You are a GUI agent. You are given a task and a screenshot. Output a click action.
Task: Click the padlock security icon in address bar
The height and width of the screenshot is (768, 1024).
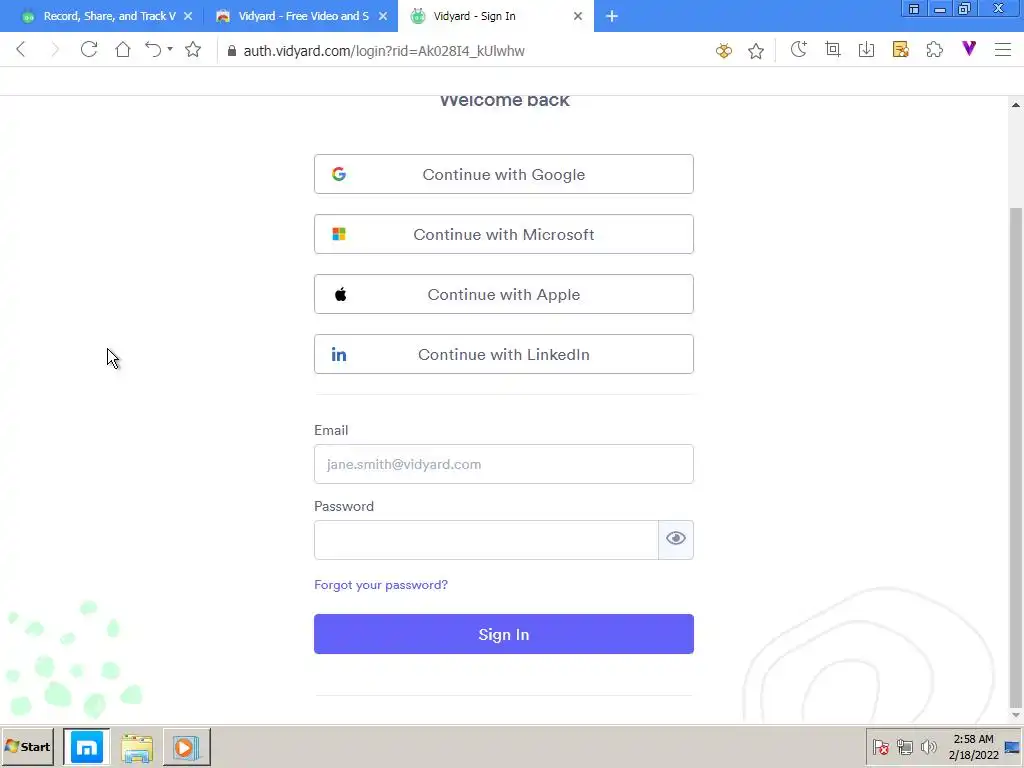click(231, 51)
